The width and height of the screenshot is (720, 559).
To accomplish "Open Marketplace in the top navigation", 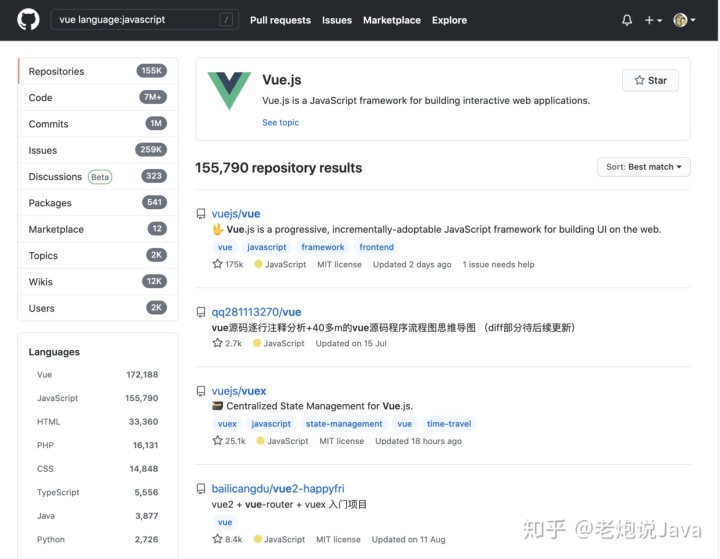I will (x=392, y=20).
